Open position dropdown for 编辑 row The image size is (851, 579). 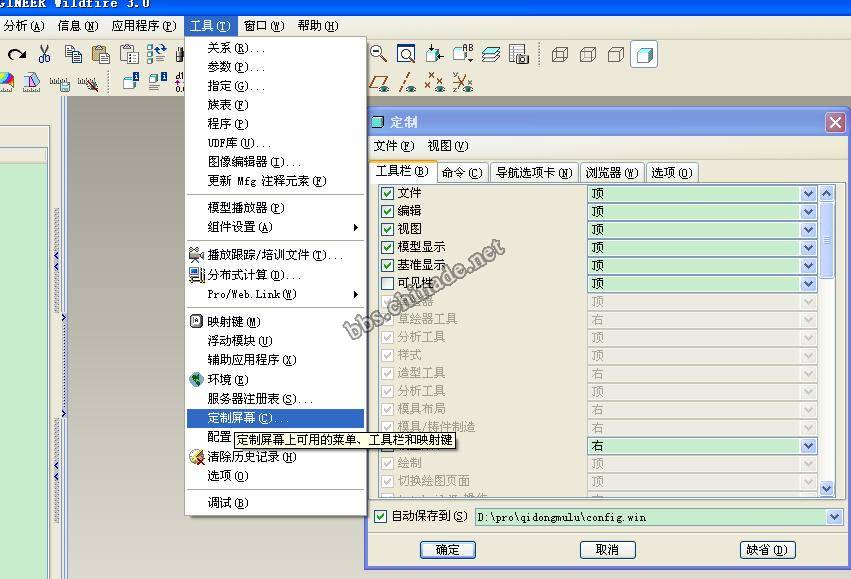pyautogui.click(x=808, y=211)
